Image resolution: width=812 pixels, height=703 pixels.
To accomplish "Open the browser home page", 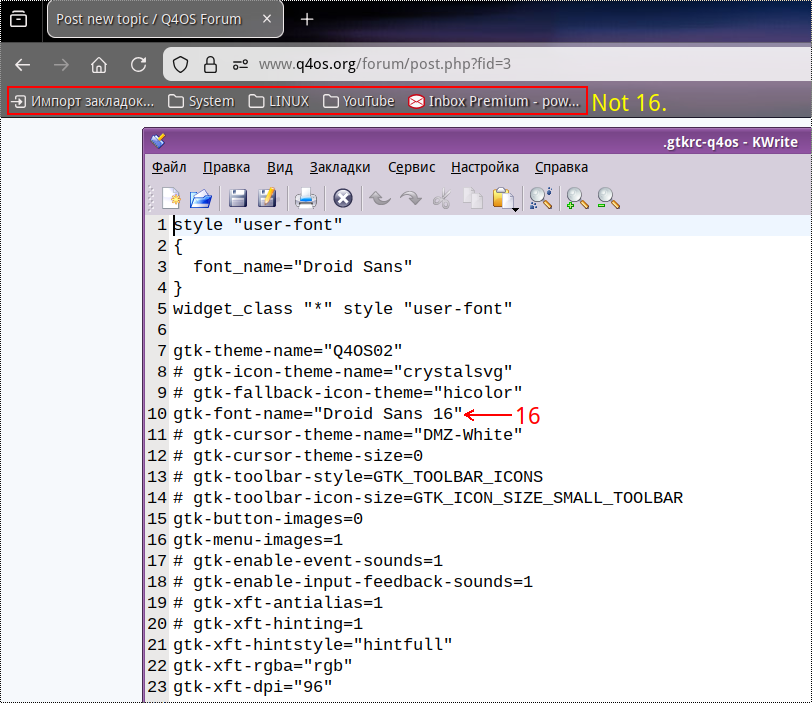I will 99,65.
